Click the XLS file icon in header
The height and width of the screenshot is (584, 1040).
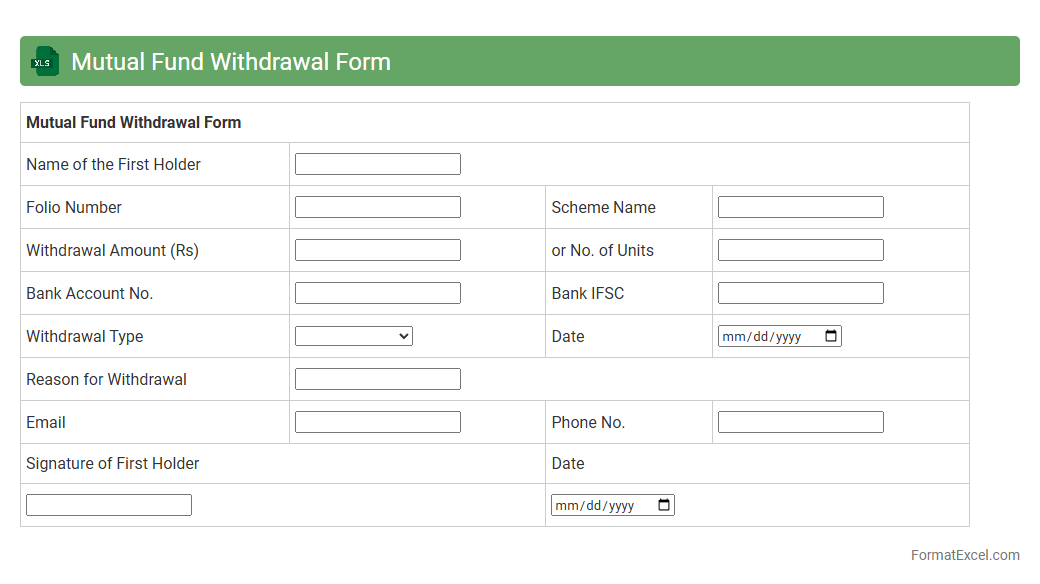click(45, 62)
